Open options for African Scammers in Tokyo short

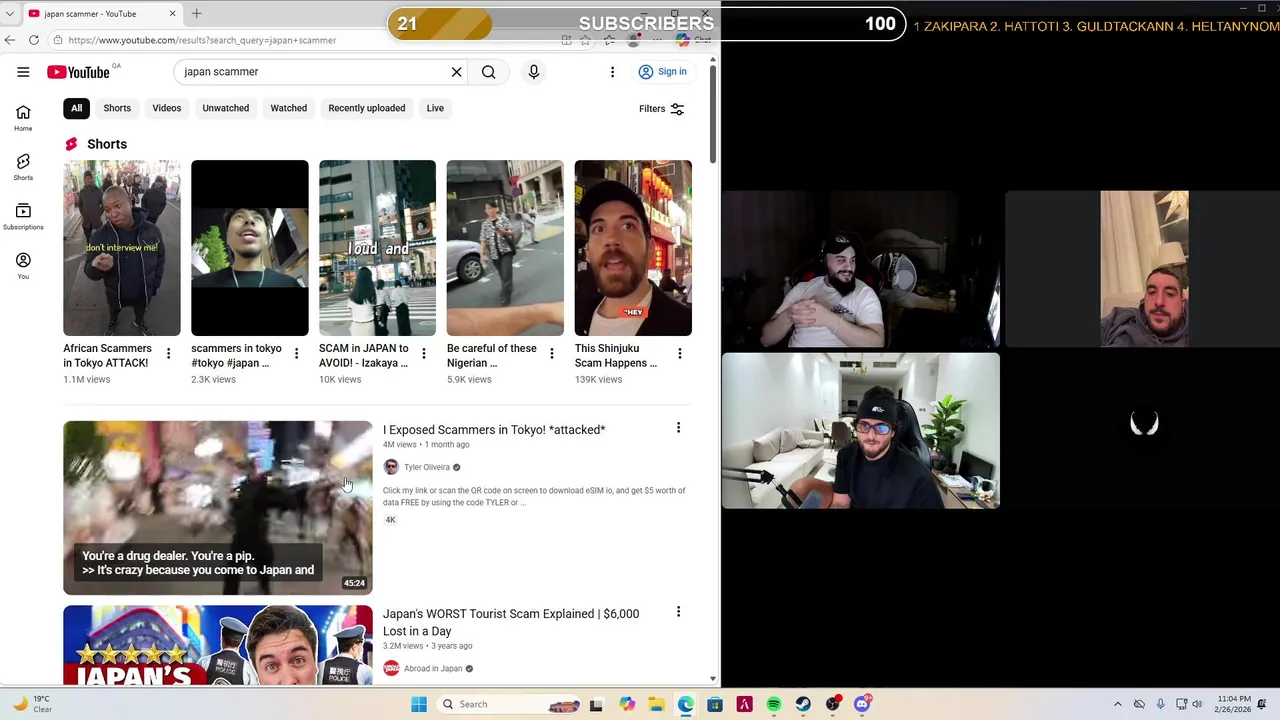click(168, 354)
